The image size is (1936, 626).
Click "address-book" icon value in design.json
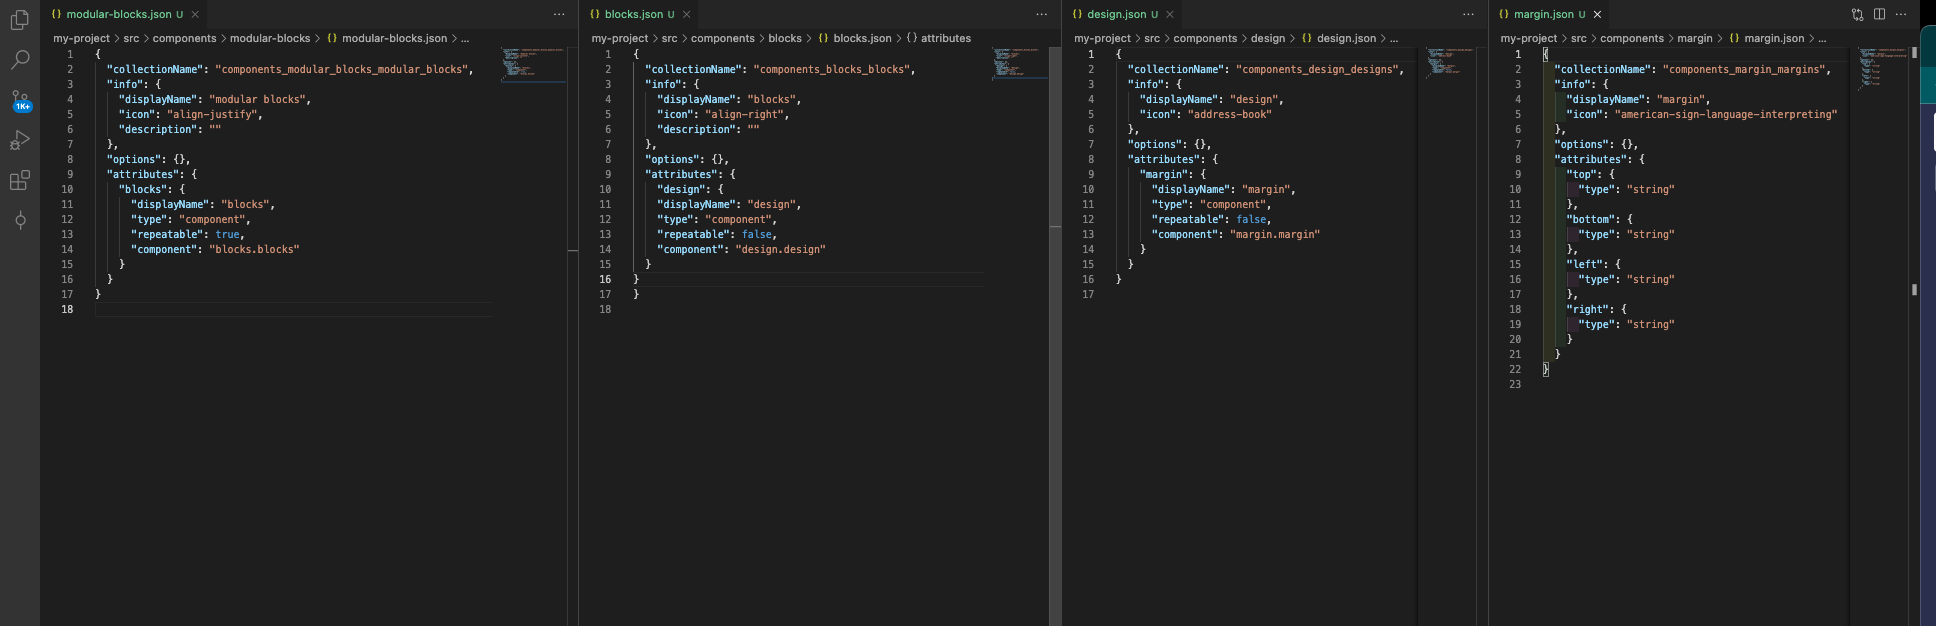coord(1229,114)
